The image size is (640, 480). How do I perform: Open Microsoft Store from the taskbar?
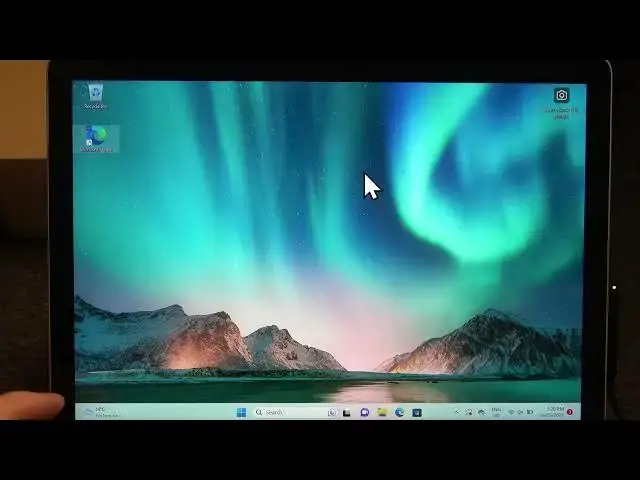click(x=417, y=413)
